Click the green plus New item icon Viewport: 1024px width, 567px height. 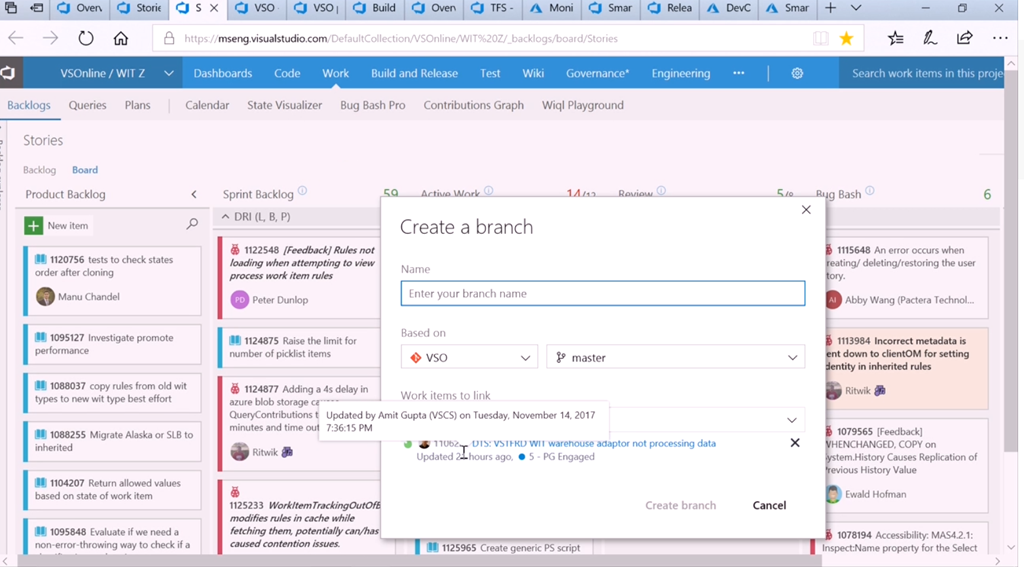(x=34, y=226)
